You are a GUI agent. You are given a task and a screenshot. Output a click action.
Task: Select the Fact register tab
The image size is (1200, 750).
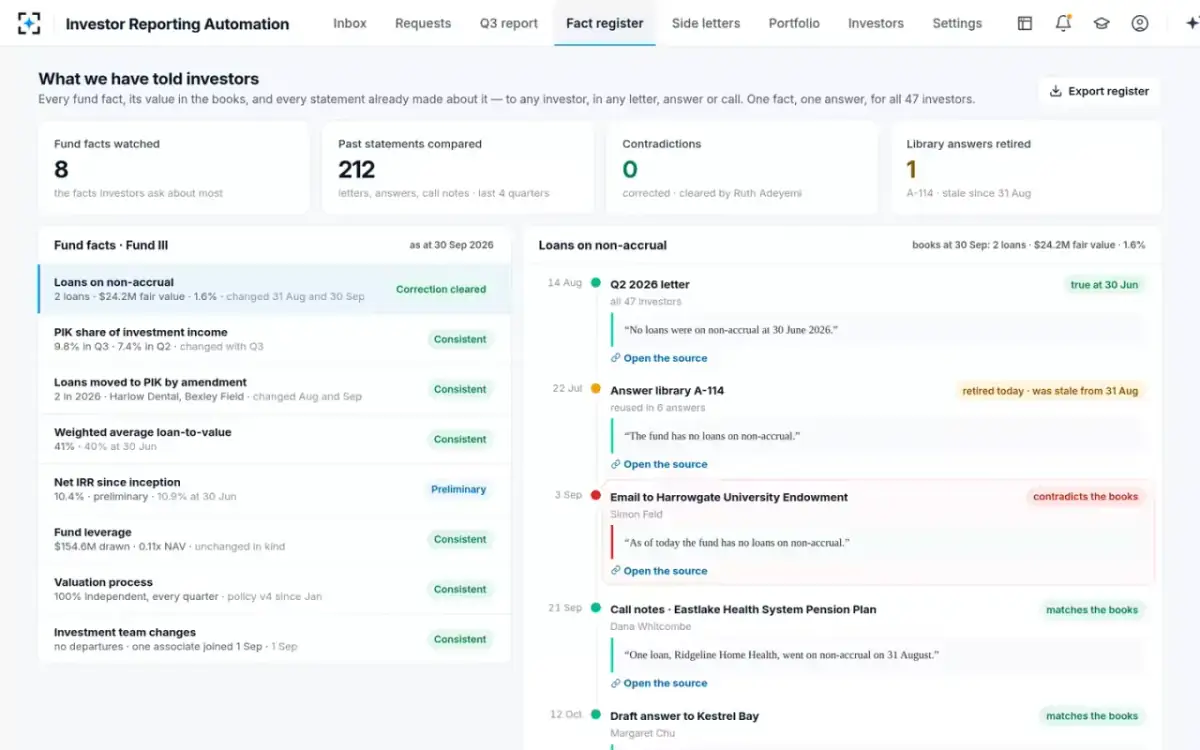(605, 23)
